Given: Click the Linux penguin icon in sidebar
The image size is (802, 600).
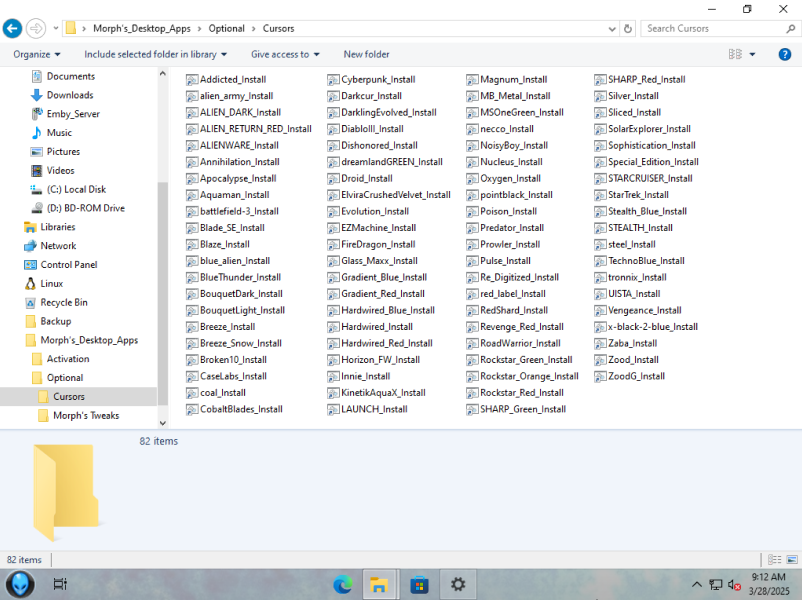Looking at the screenshot, I should tap(30, 284).
